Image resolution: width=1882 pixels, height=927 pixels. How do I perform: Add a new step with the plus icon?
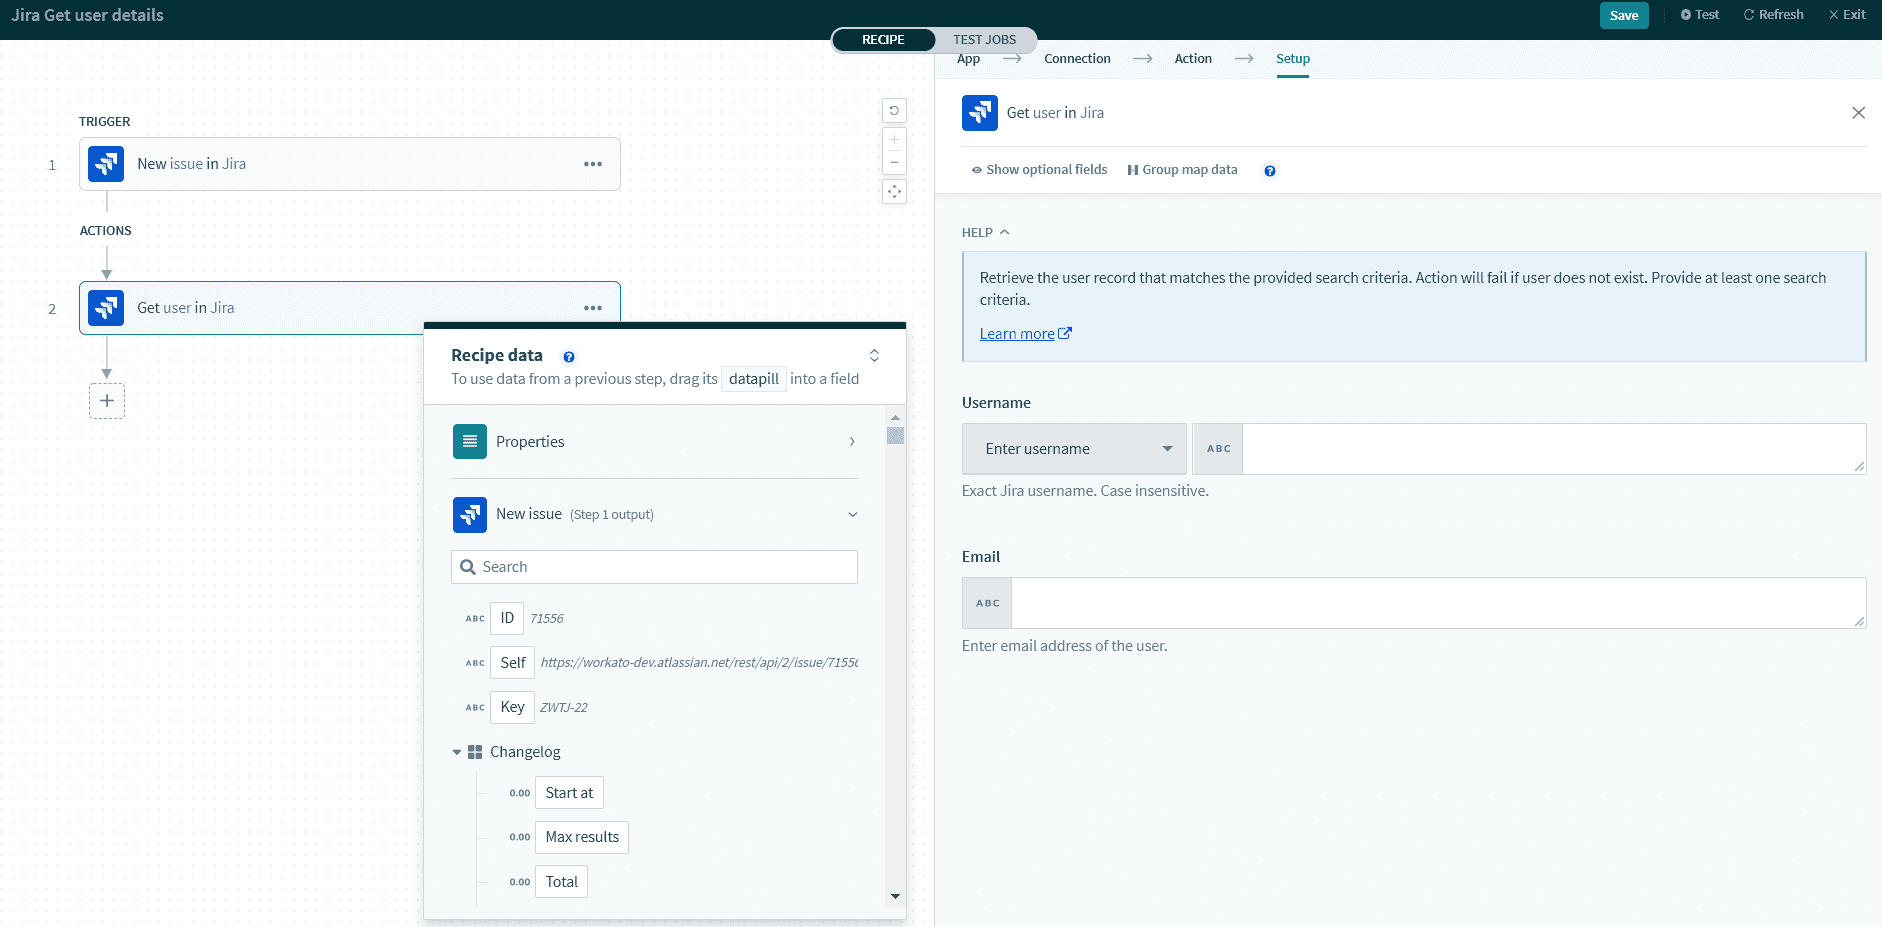(x=106, y=400)
